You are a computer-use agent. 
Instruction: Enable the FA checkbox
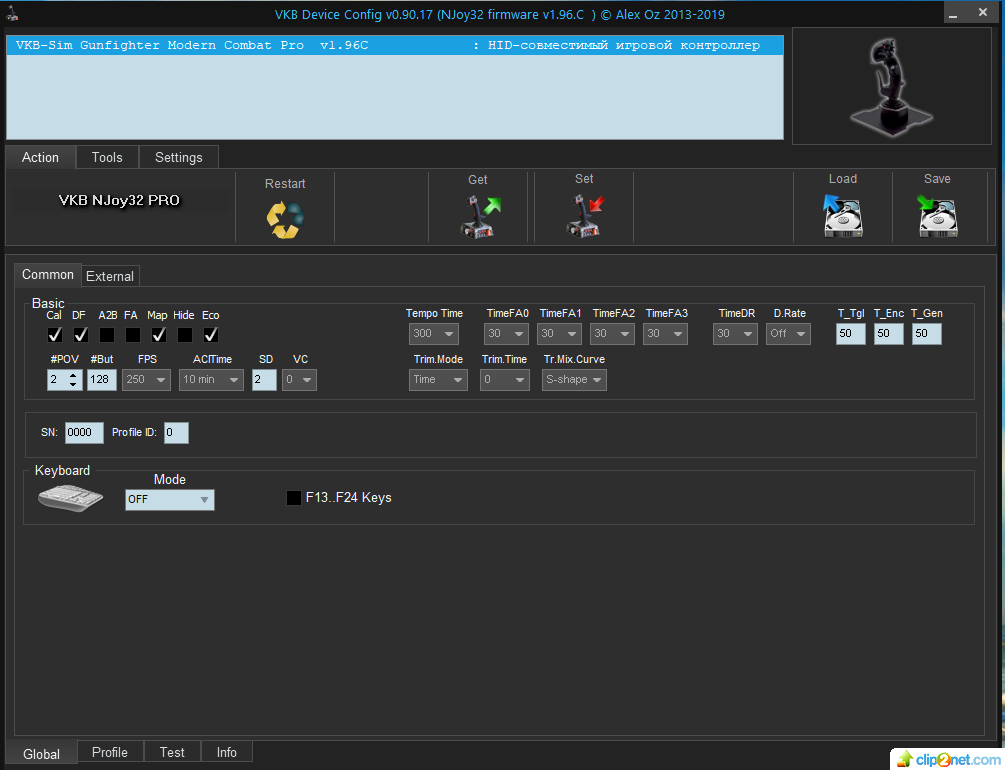[133, 335]
